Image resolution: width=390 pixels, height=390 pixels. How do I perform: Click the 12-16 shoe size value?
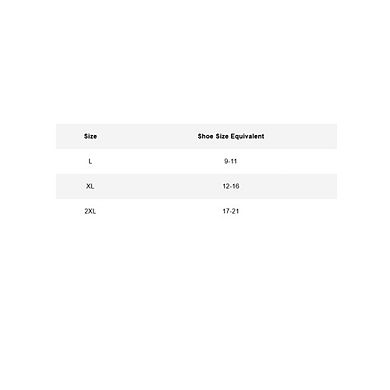[x=231, y=186]
